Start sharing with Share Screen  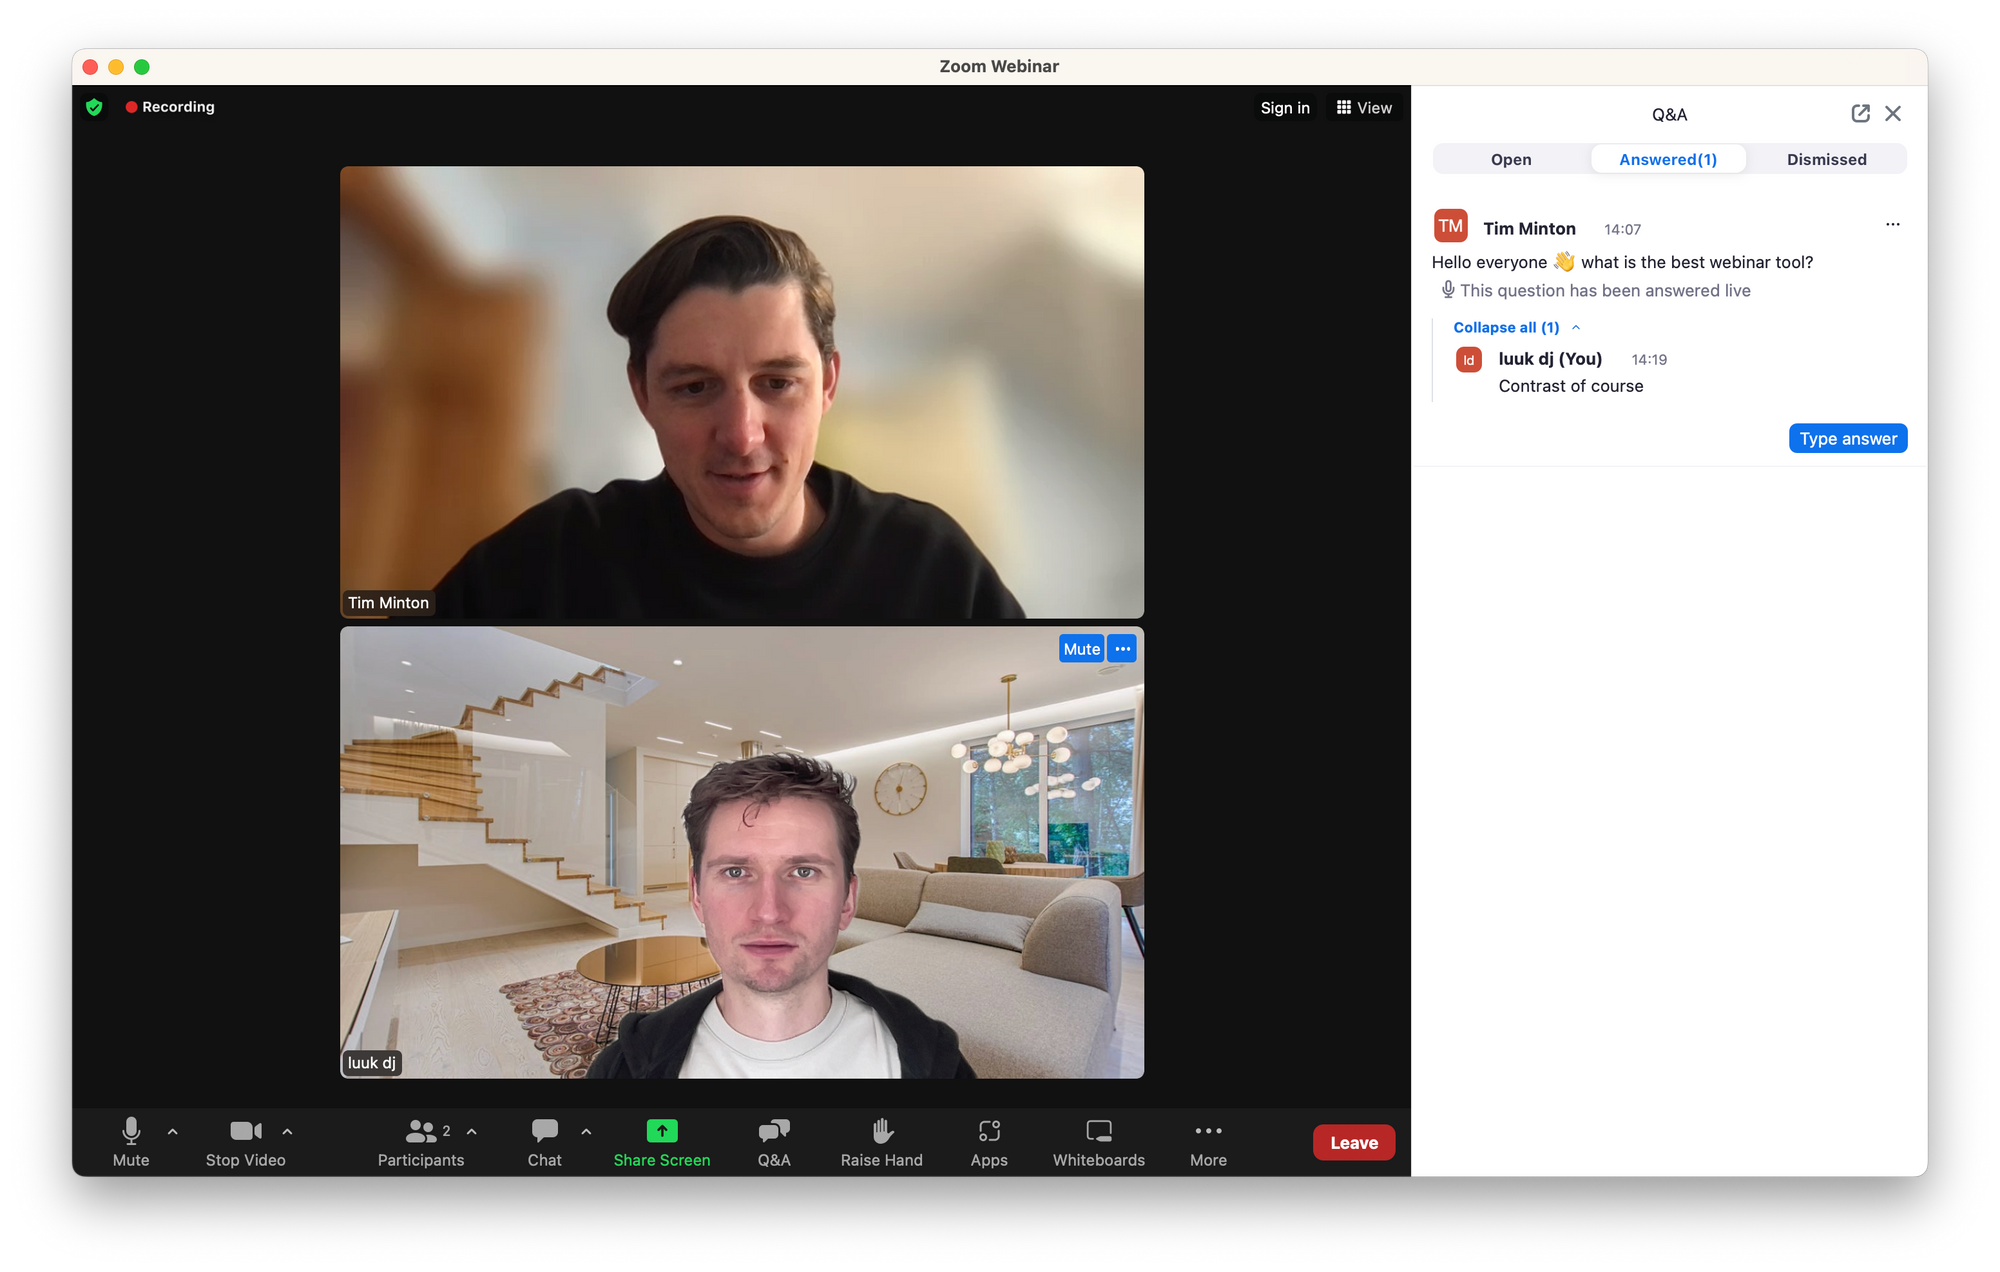click(x=662, y=1142)
